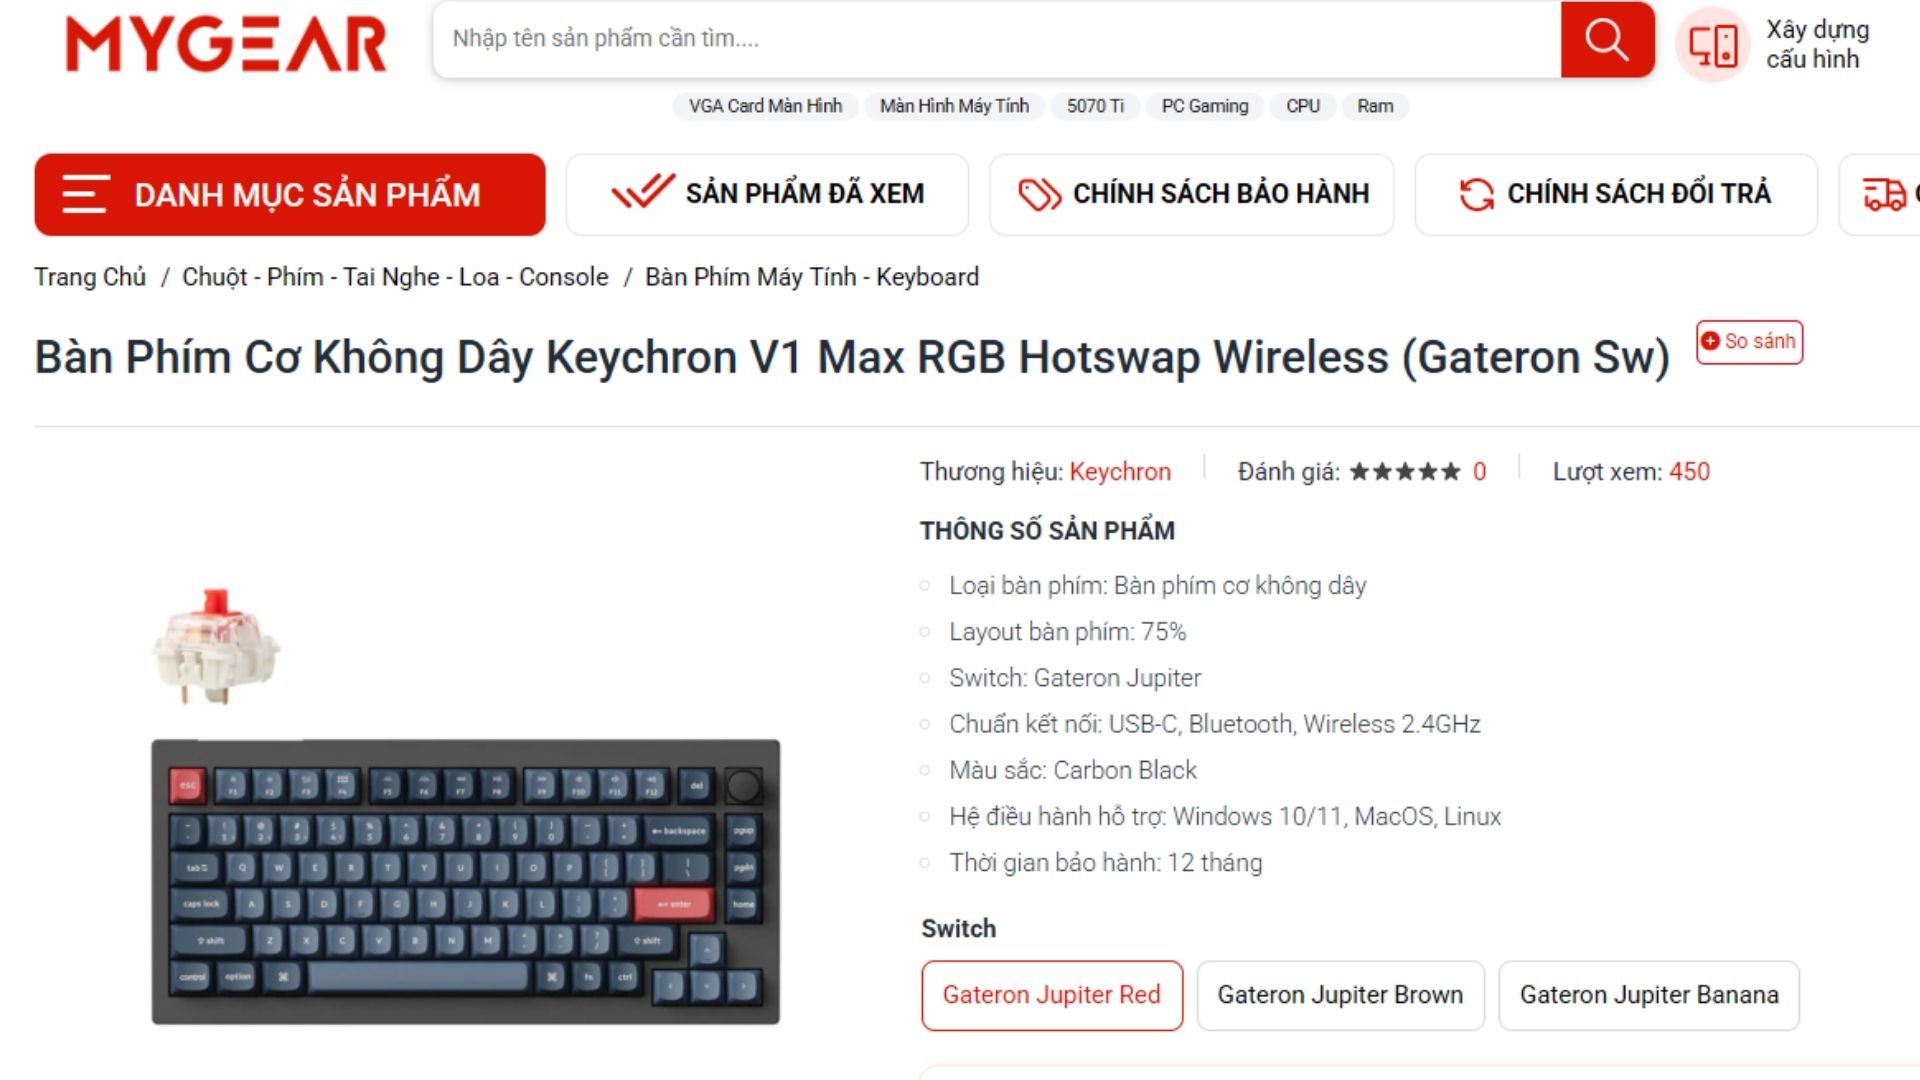
Task: Click the double-check icon for Sản phẩm đã xem
Action: (643, 191)
